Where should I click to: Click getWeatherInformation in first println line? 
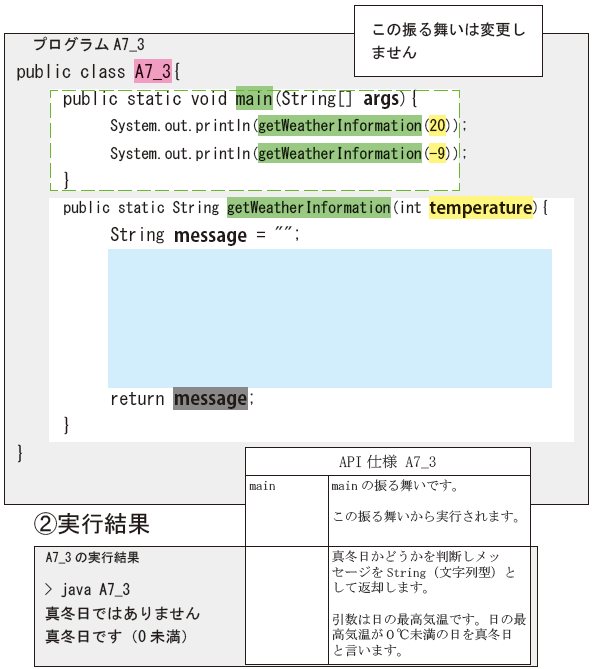pos(340,125)
